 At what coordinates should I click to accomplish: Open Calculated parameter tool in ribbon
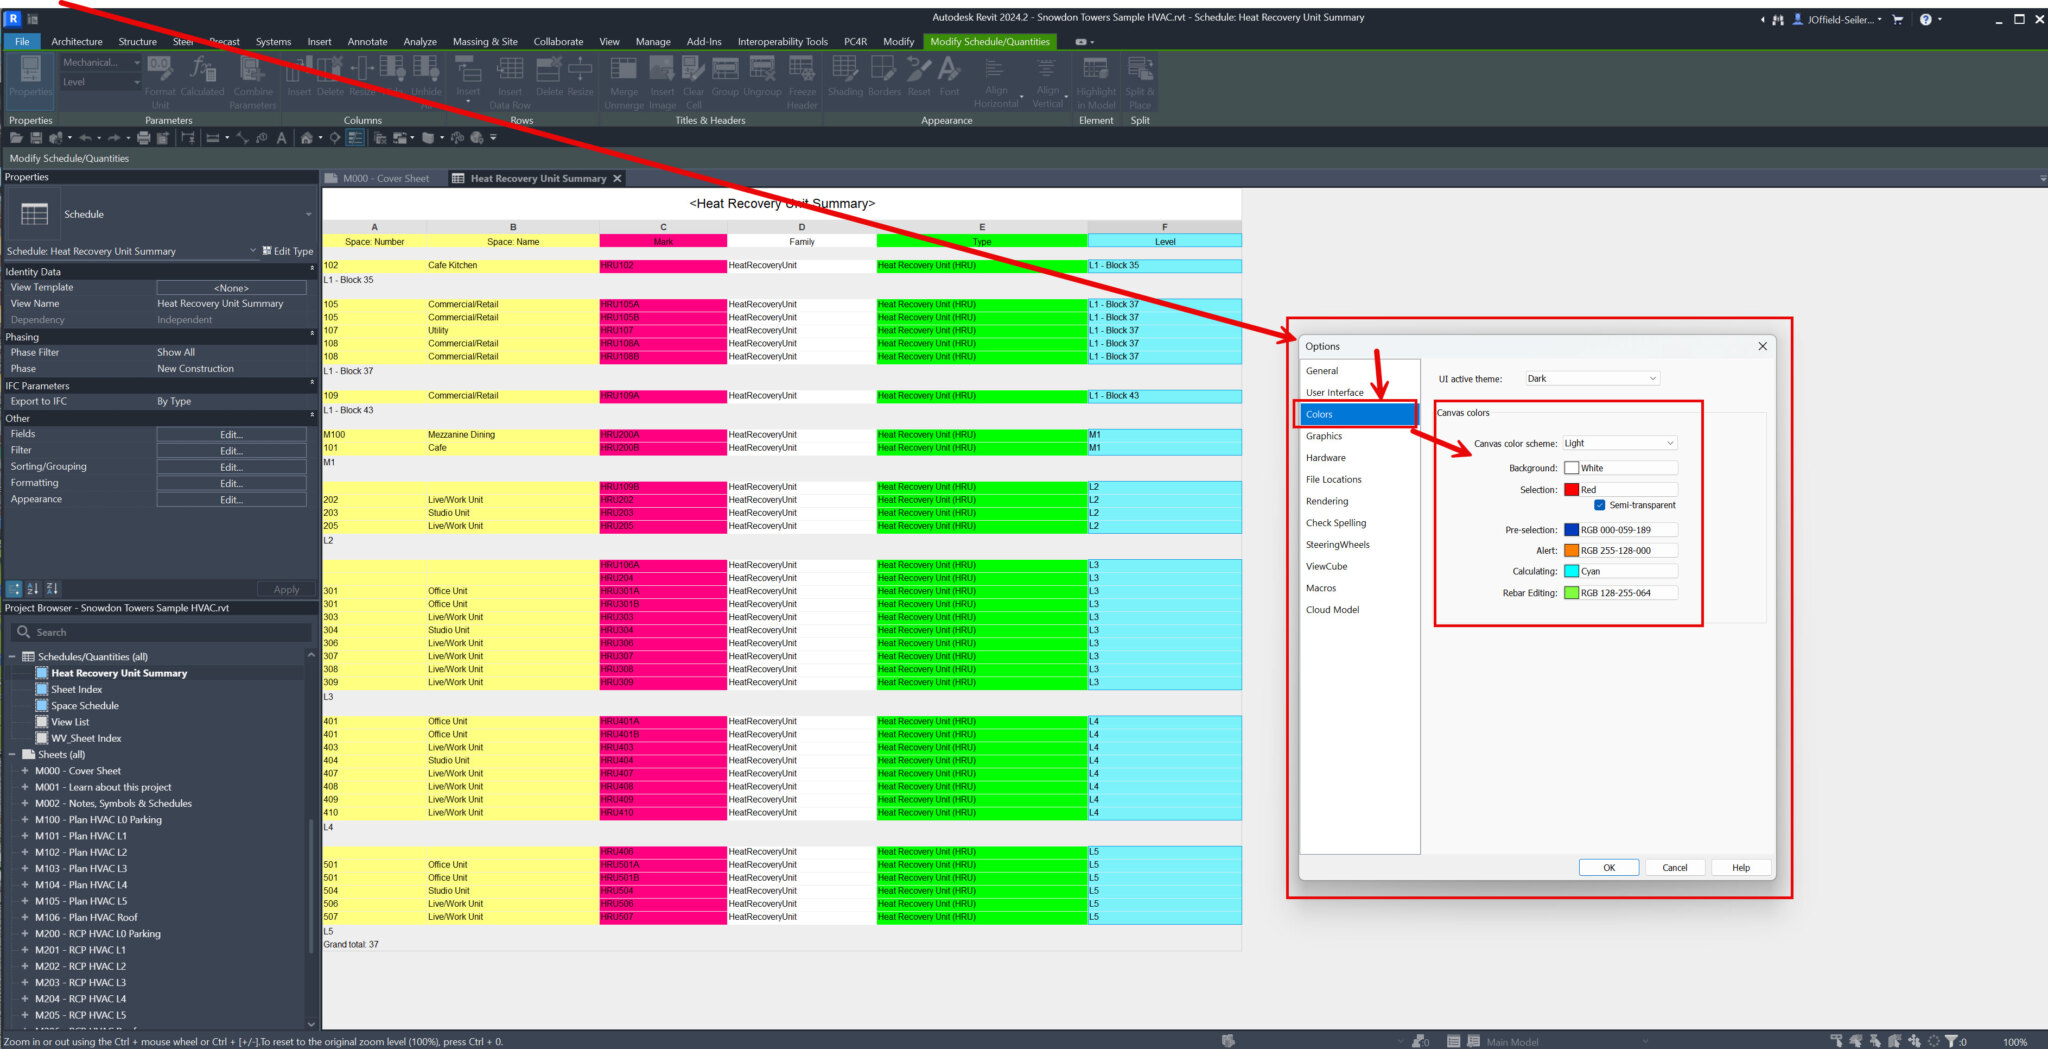pyautogui.click(x=203, y=68)
